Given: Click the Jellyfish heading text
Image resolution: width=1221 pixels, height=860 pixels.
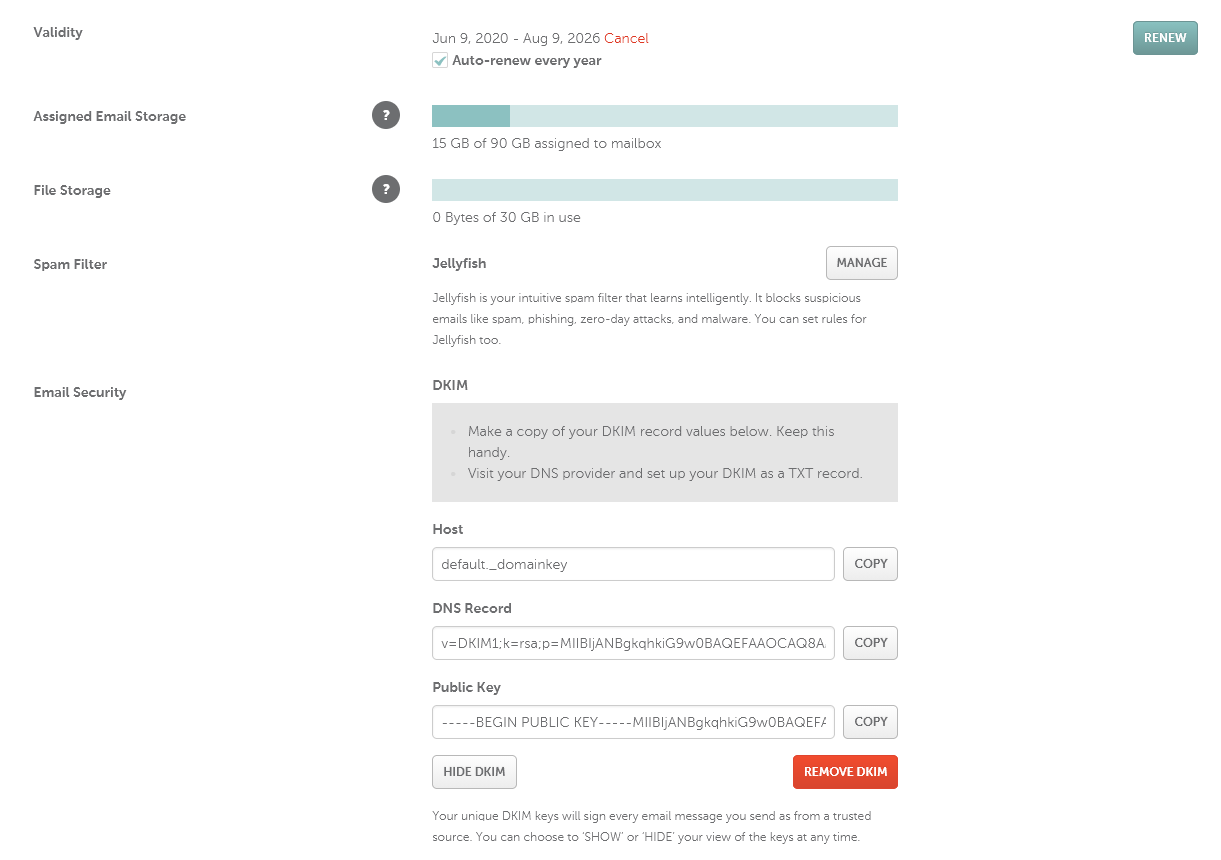Looking at the screenshot, I should coord(459,263).
